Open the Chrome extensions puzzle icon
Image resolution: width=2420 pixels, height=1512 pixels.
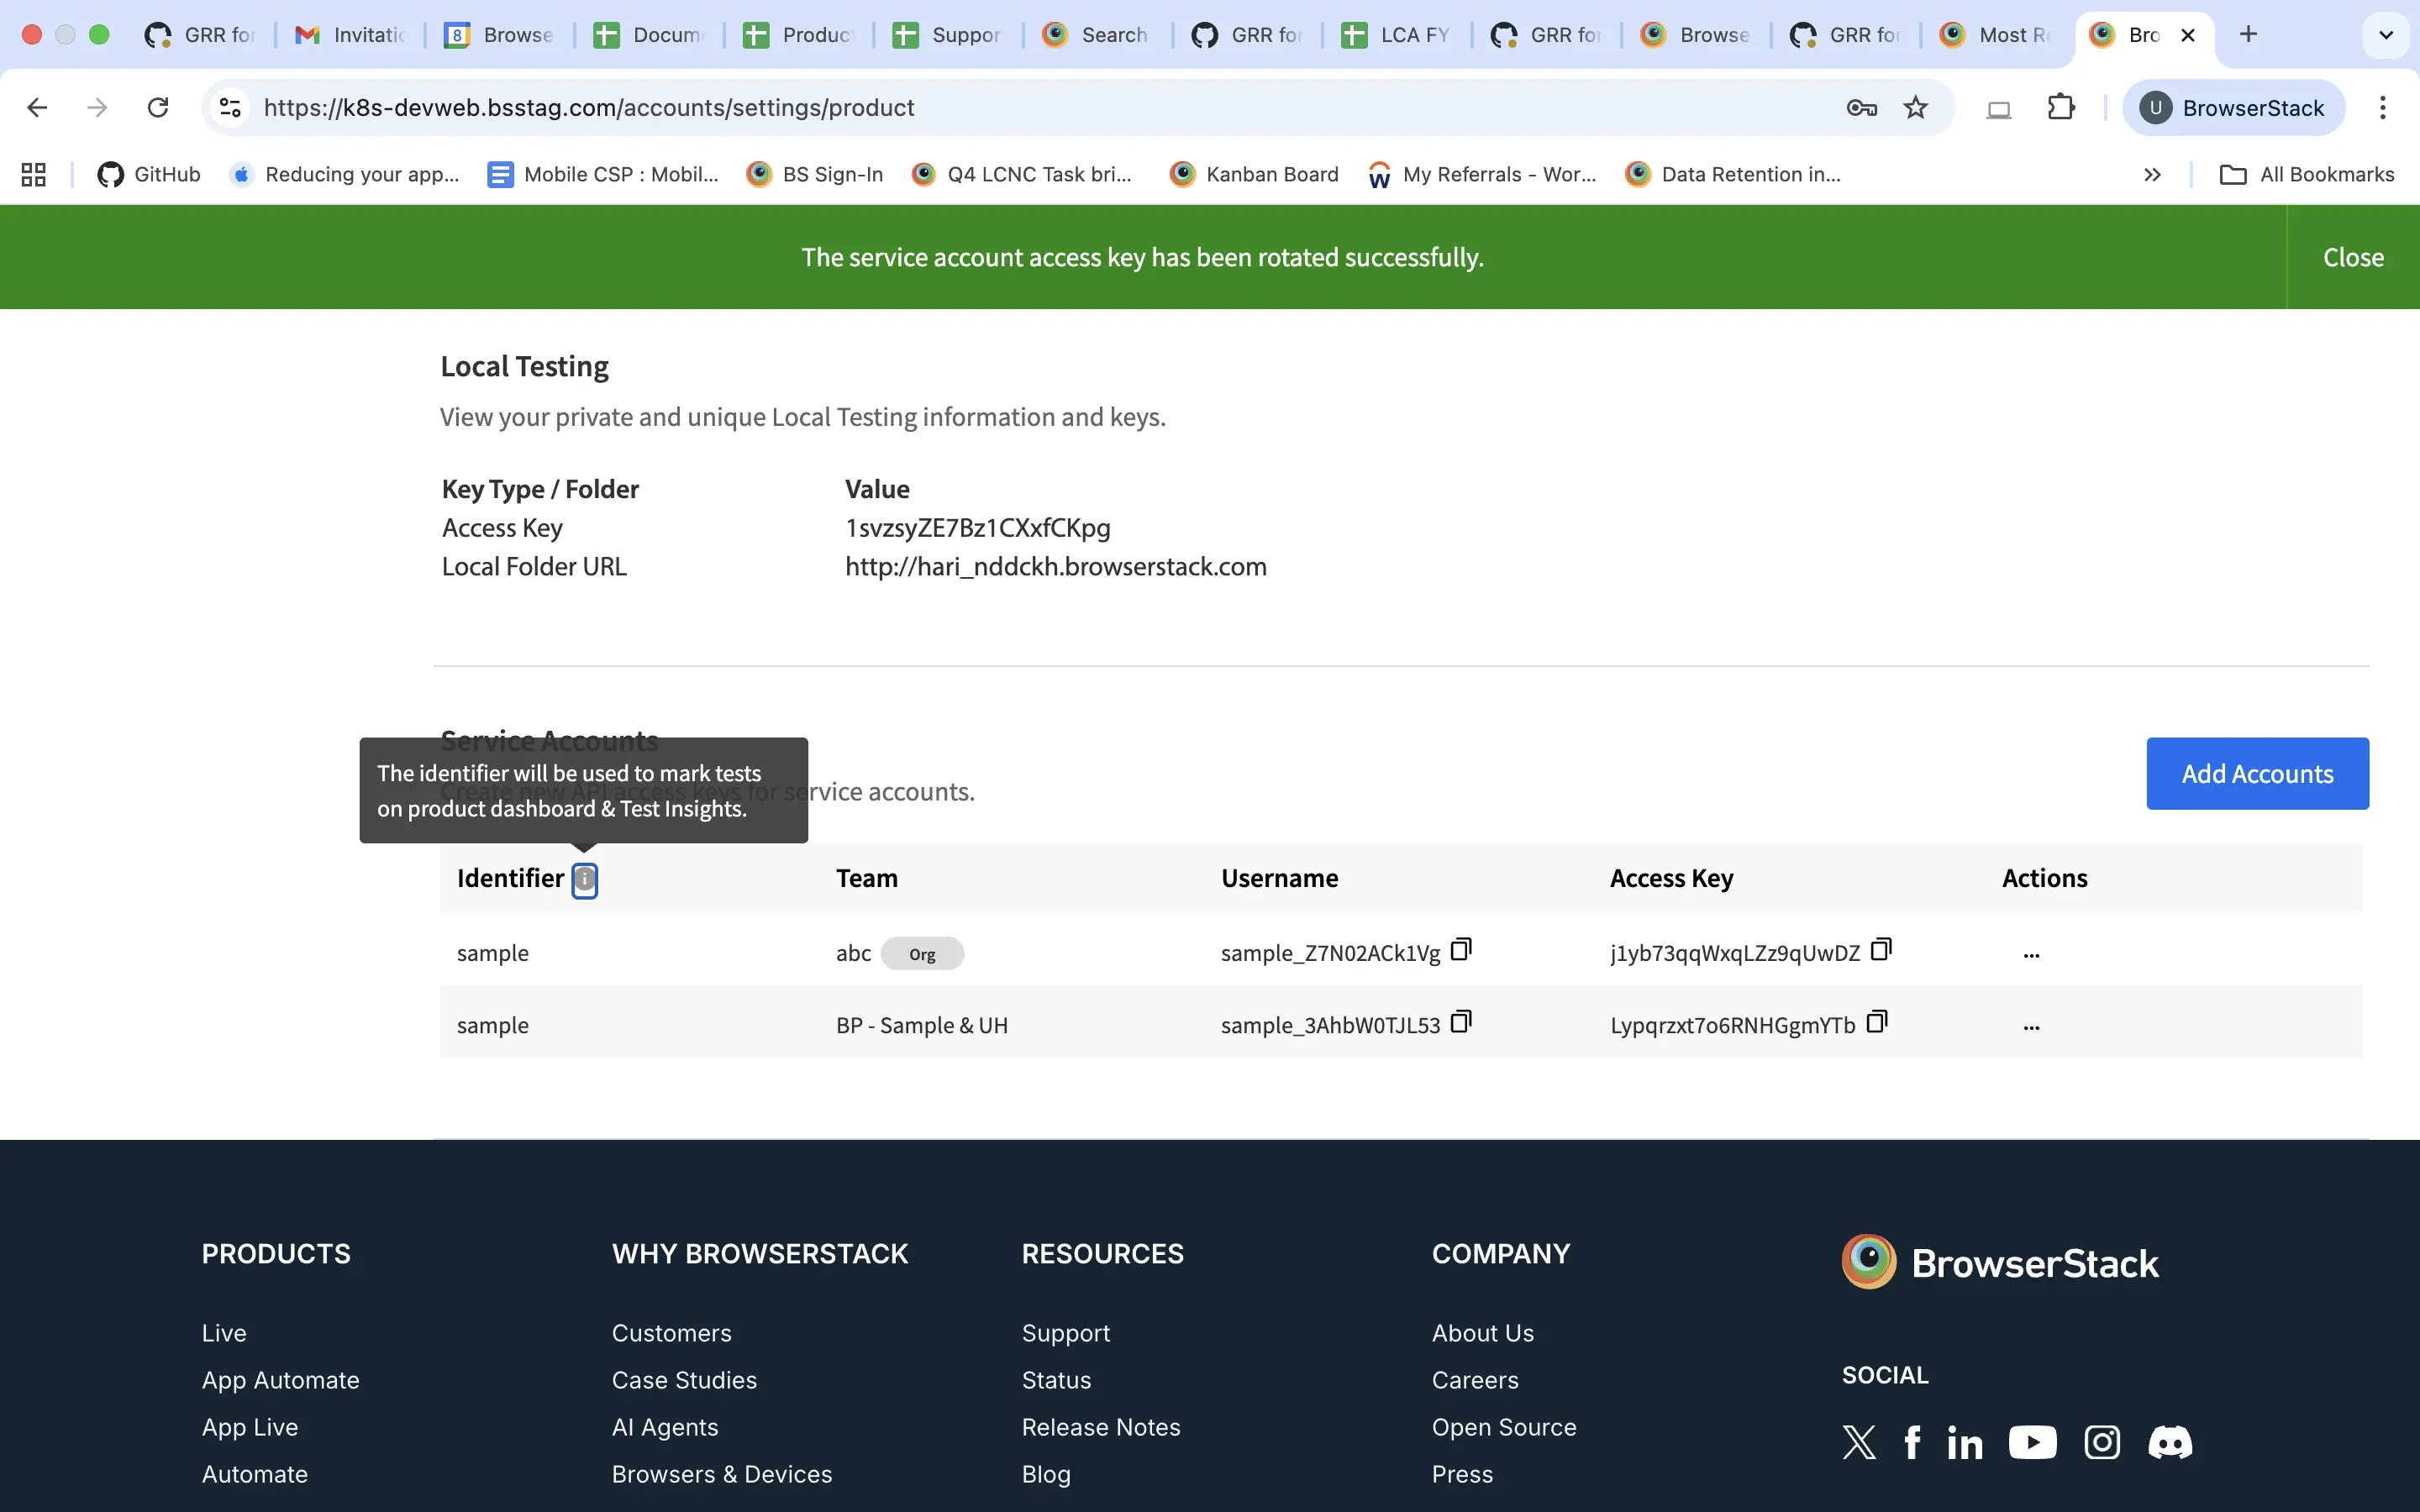click(2062, 107)
